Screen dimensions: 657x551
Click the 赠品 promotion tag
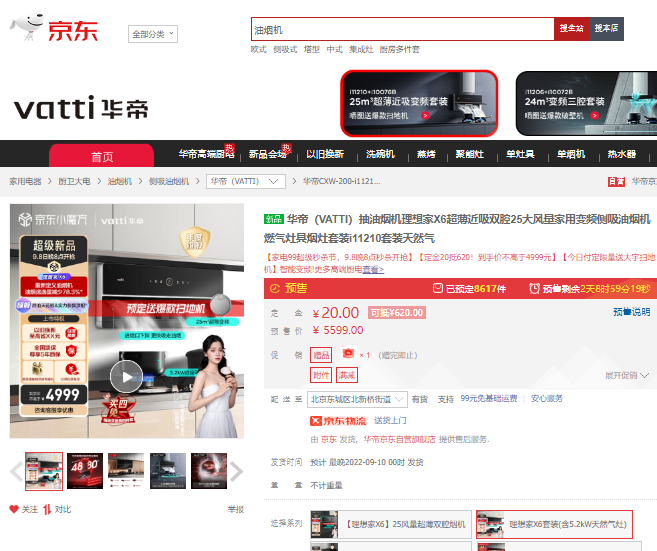[x=321, y=355]
